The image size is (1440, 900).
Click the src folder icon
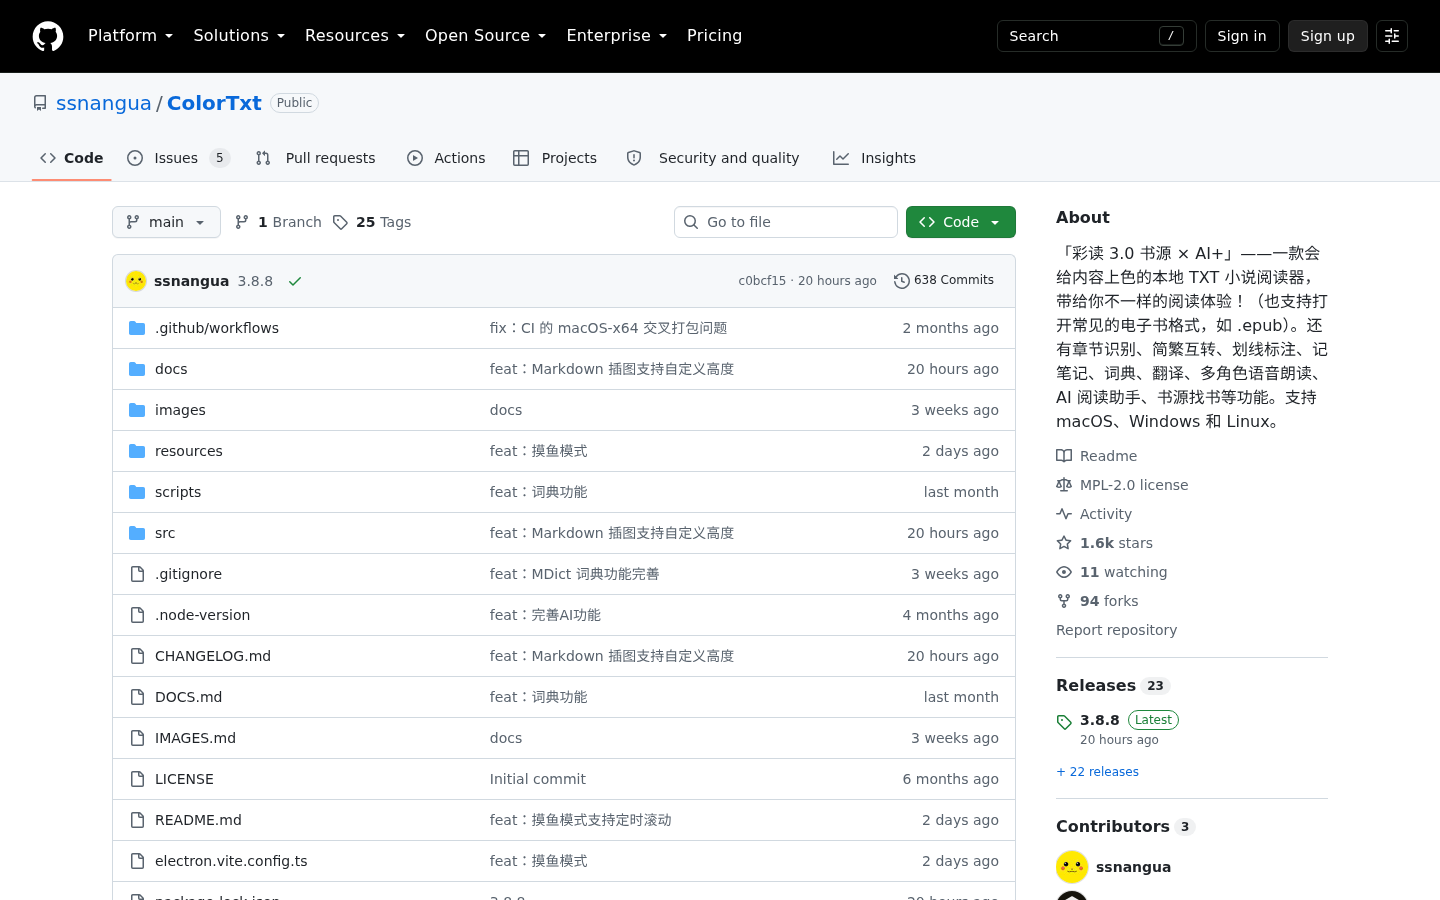point(137,533)
